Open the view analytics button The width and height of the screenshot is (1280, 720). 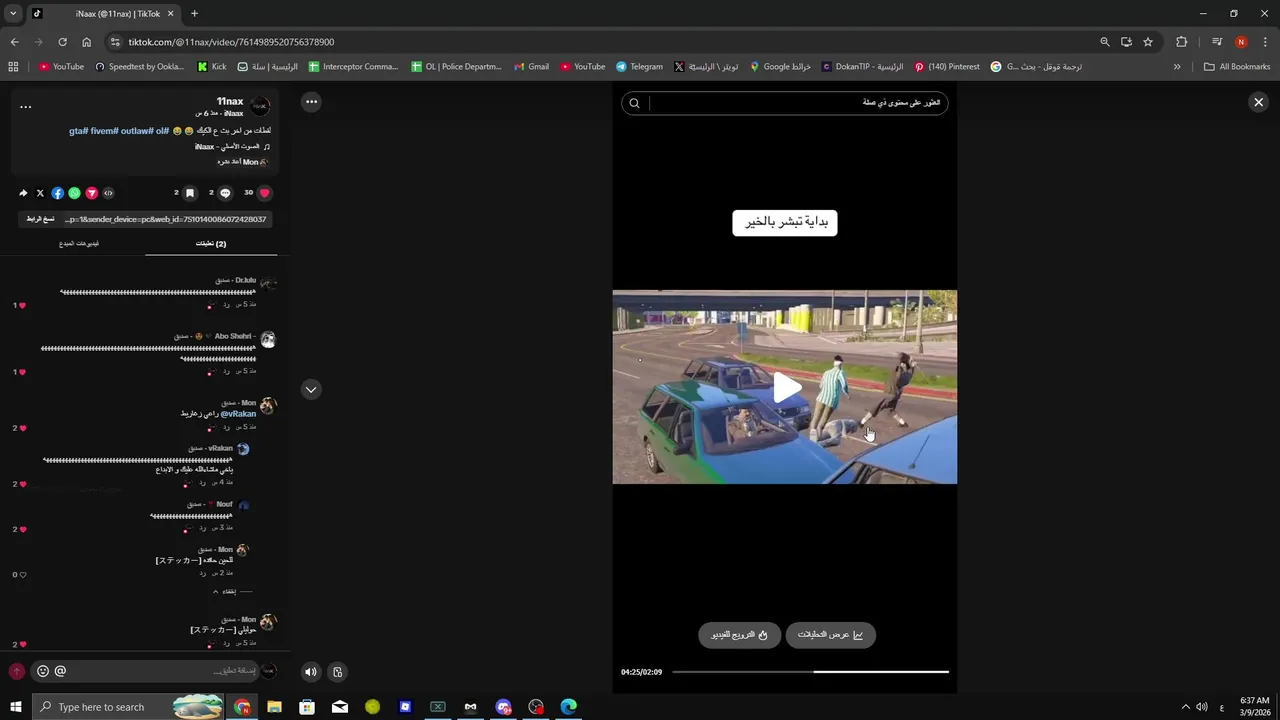click(x=830, y=635)
